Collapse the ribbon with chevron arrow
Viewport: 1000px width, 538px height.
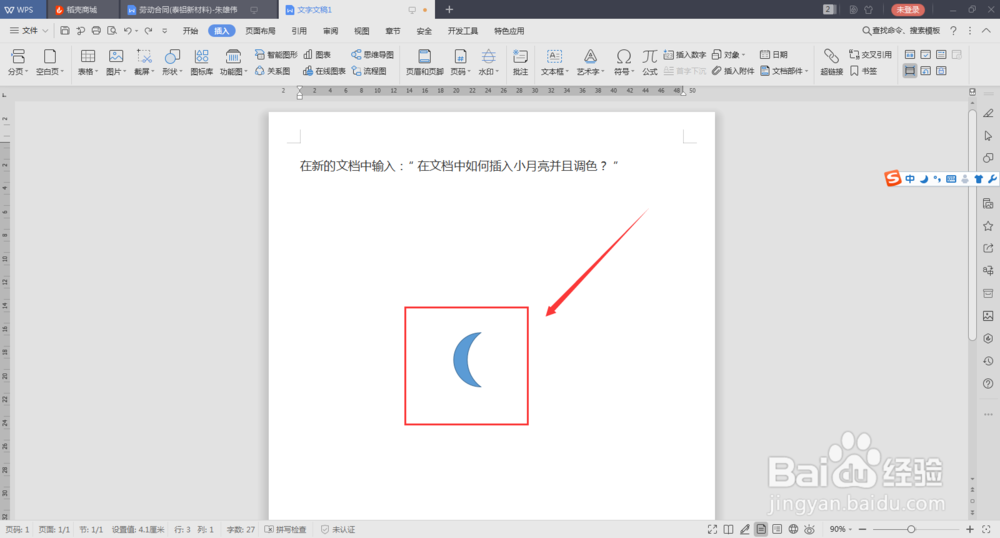tap(986, 31)
